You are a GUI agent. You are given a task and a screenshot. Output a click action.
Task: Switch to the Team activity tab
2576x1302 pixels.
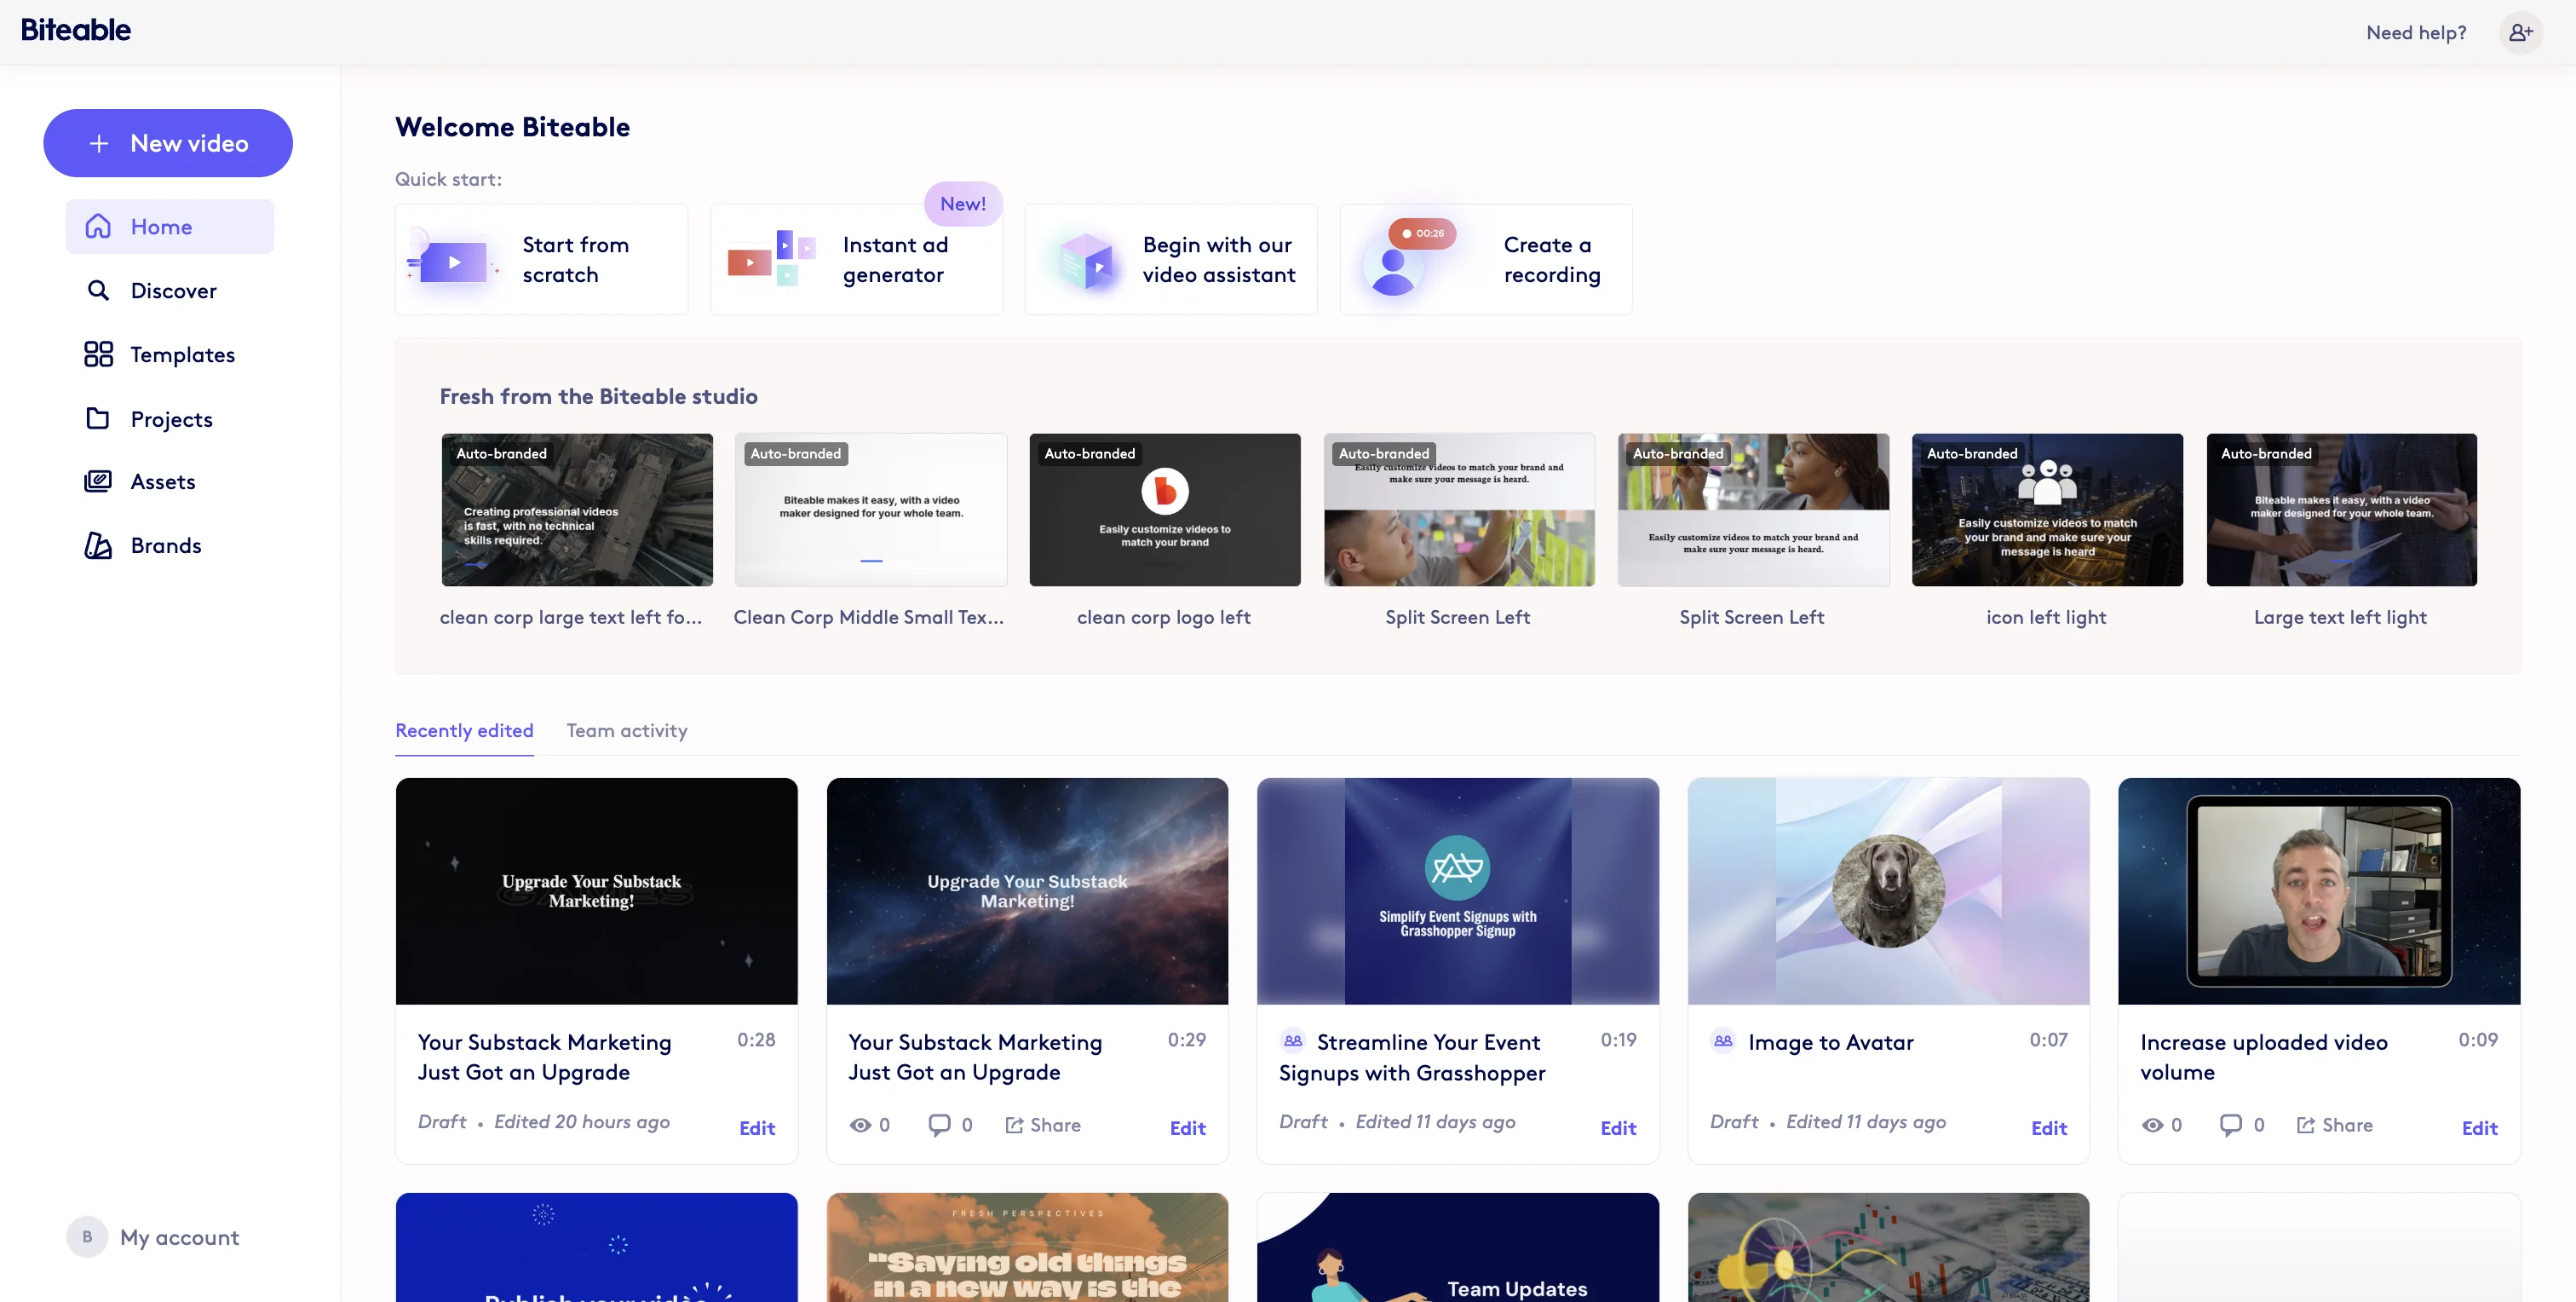tap(626, 731)
